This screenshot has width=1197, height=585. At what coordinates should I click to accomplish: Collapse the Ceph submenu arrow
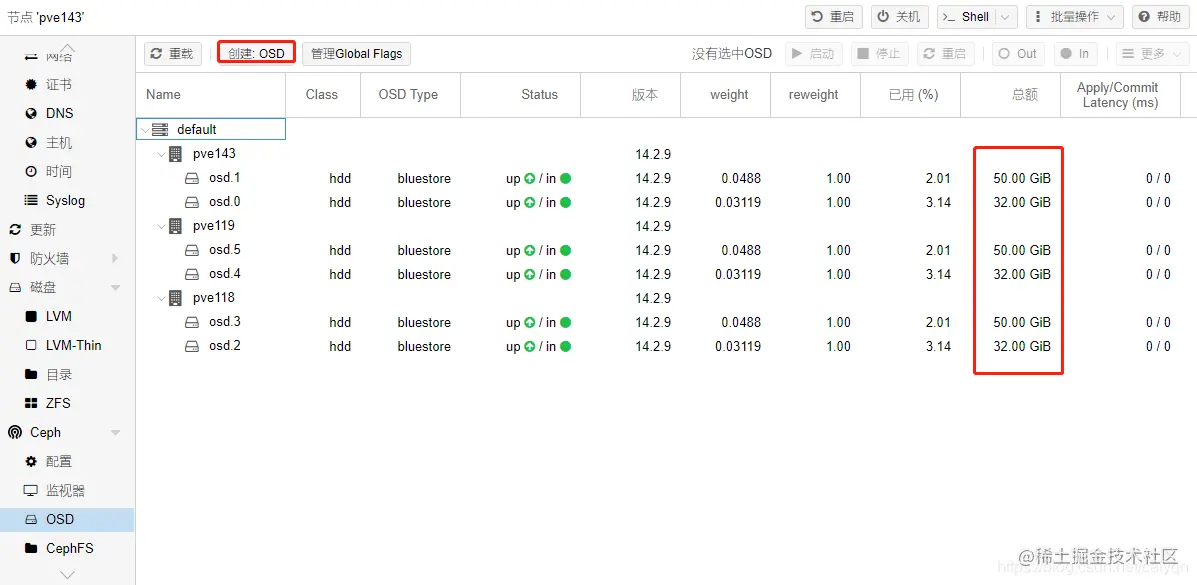pyautogui.click(x=115, y=433)
